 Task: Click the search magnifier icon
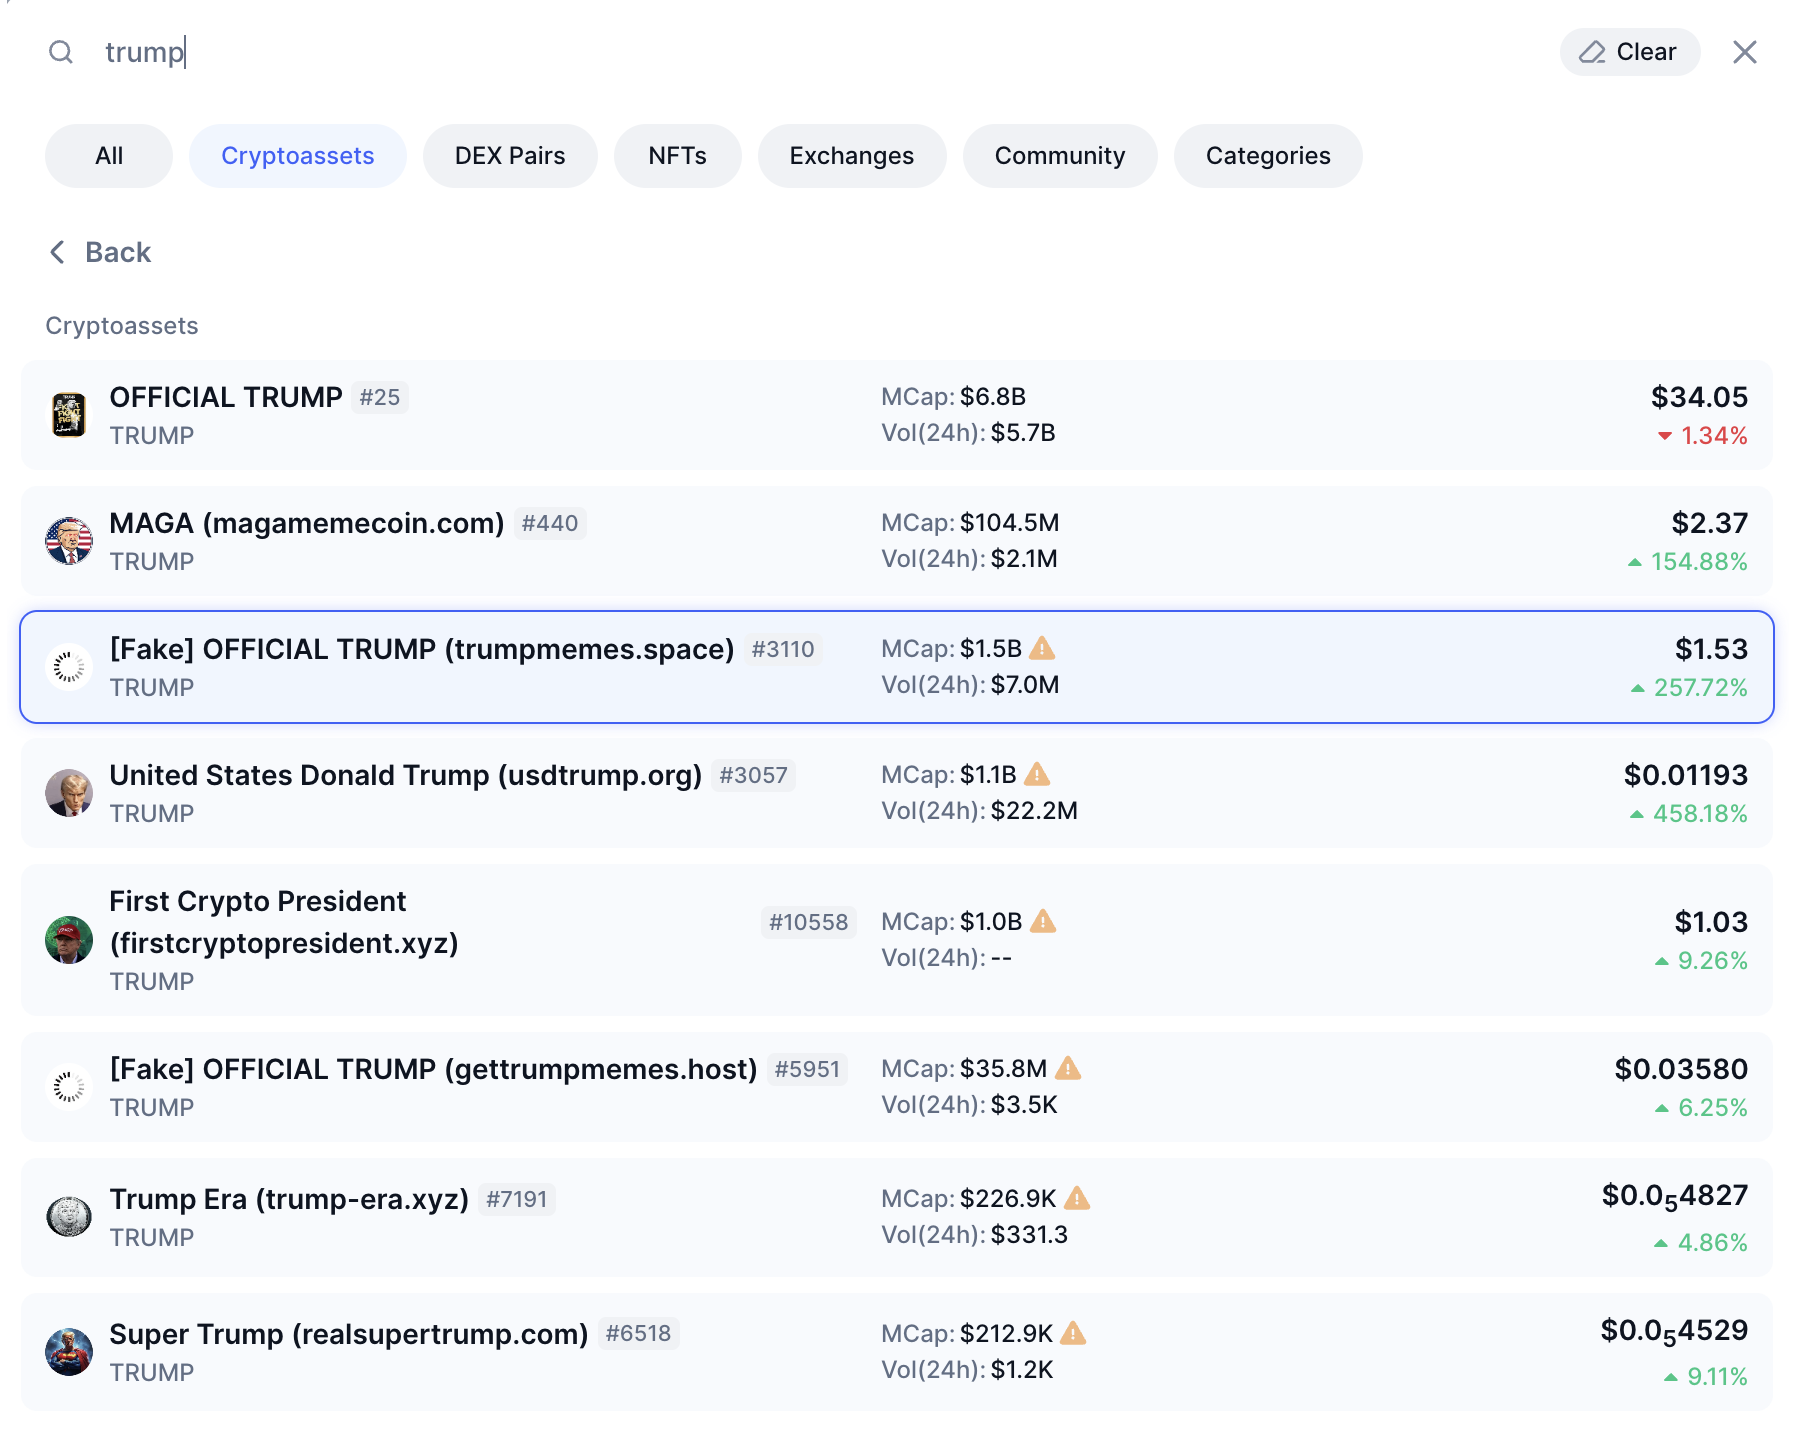click(x=61, y=52)
